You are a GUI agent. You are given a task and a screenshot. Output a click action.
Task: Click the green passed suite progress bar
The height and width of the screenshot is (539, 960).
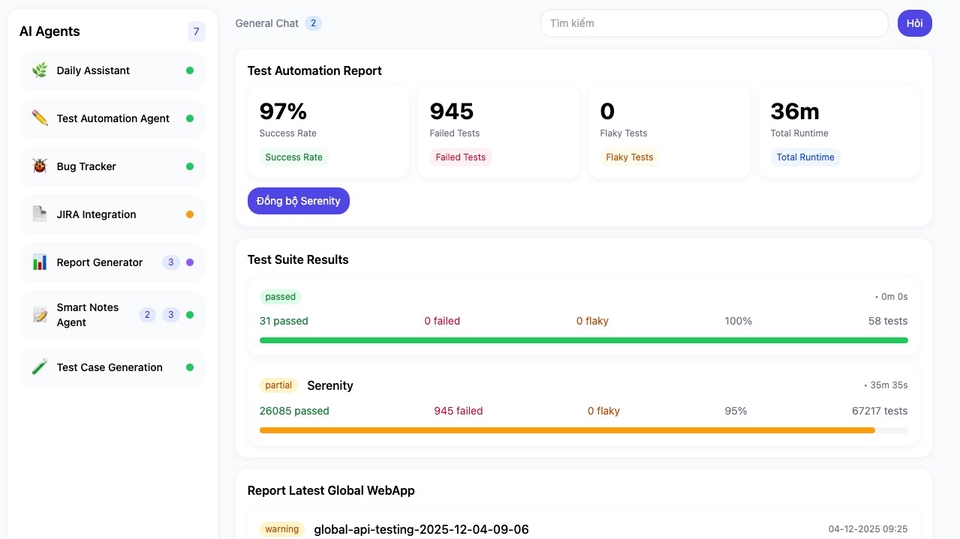tap(583, 340)
